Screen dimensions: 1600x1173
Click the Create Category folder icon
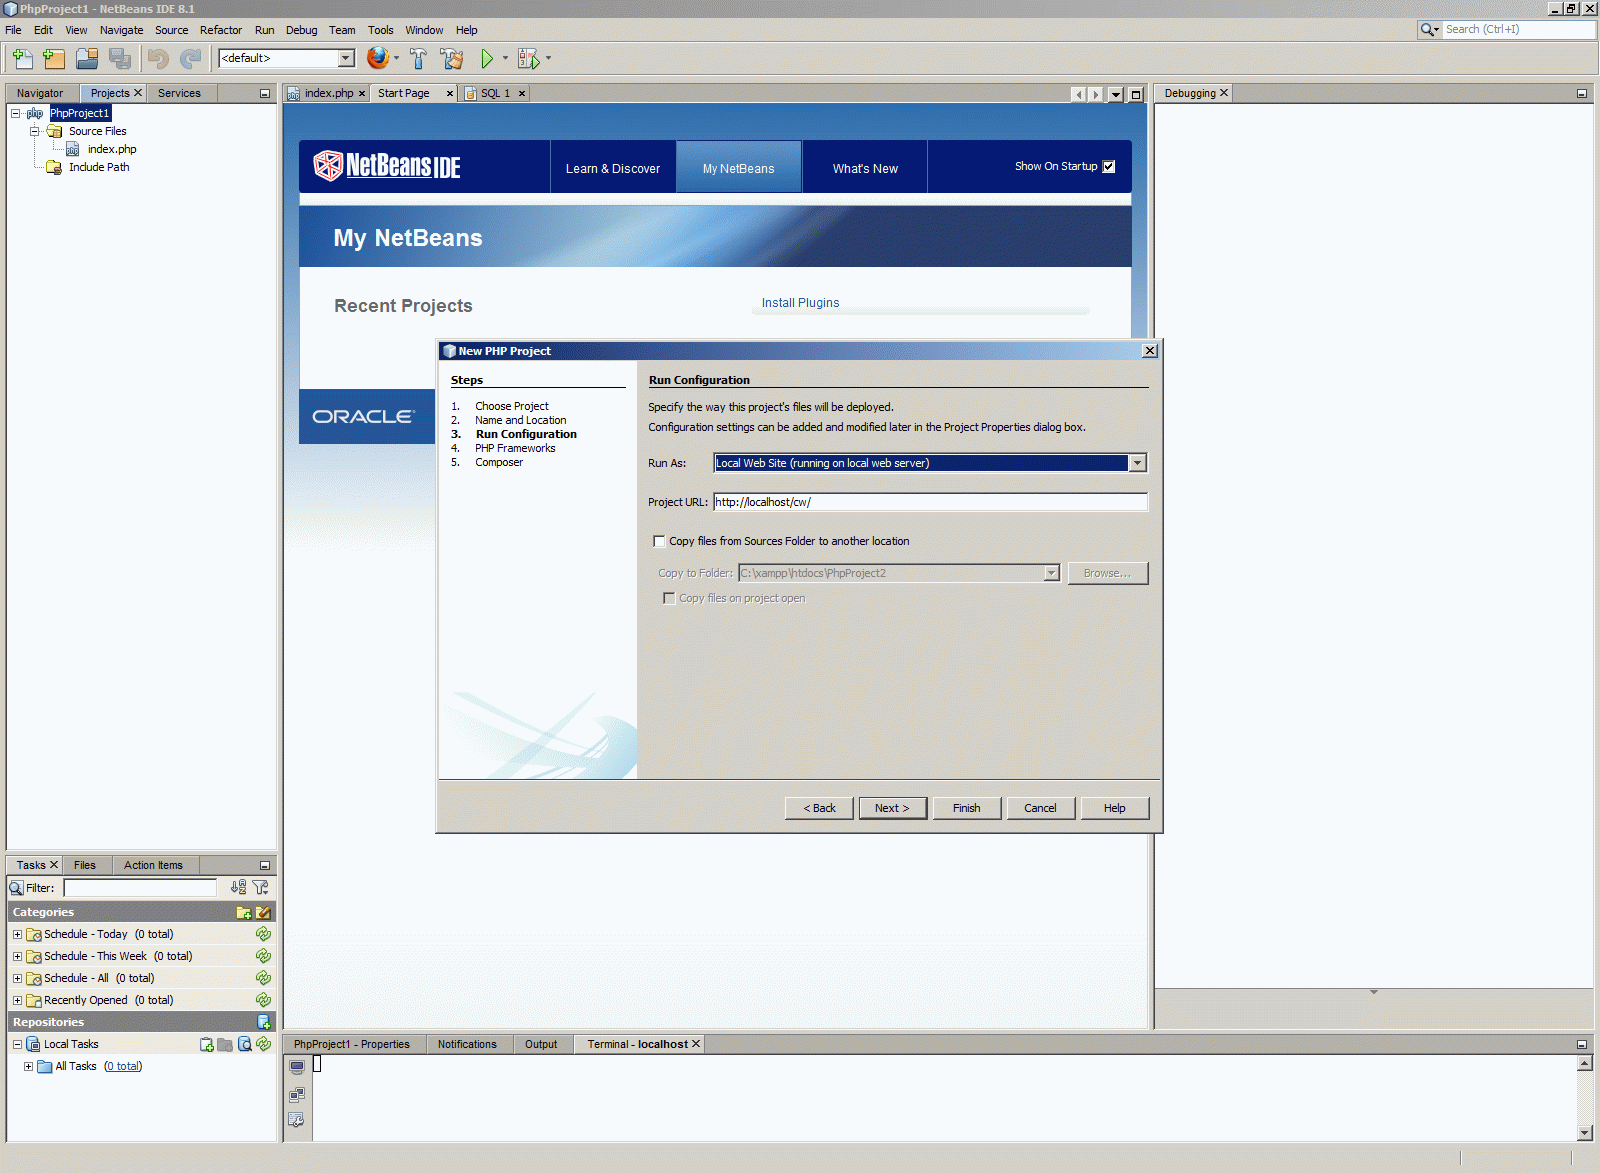[x=243, y=912]
